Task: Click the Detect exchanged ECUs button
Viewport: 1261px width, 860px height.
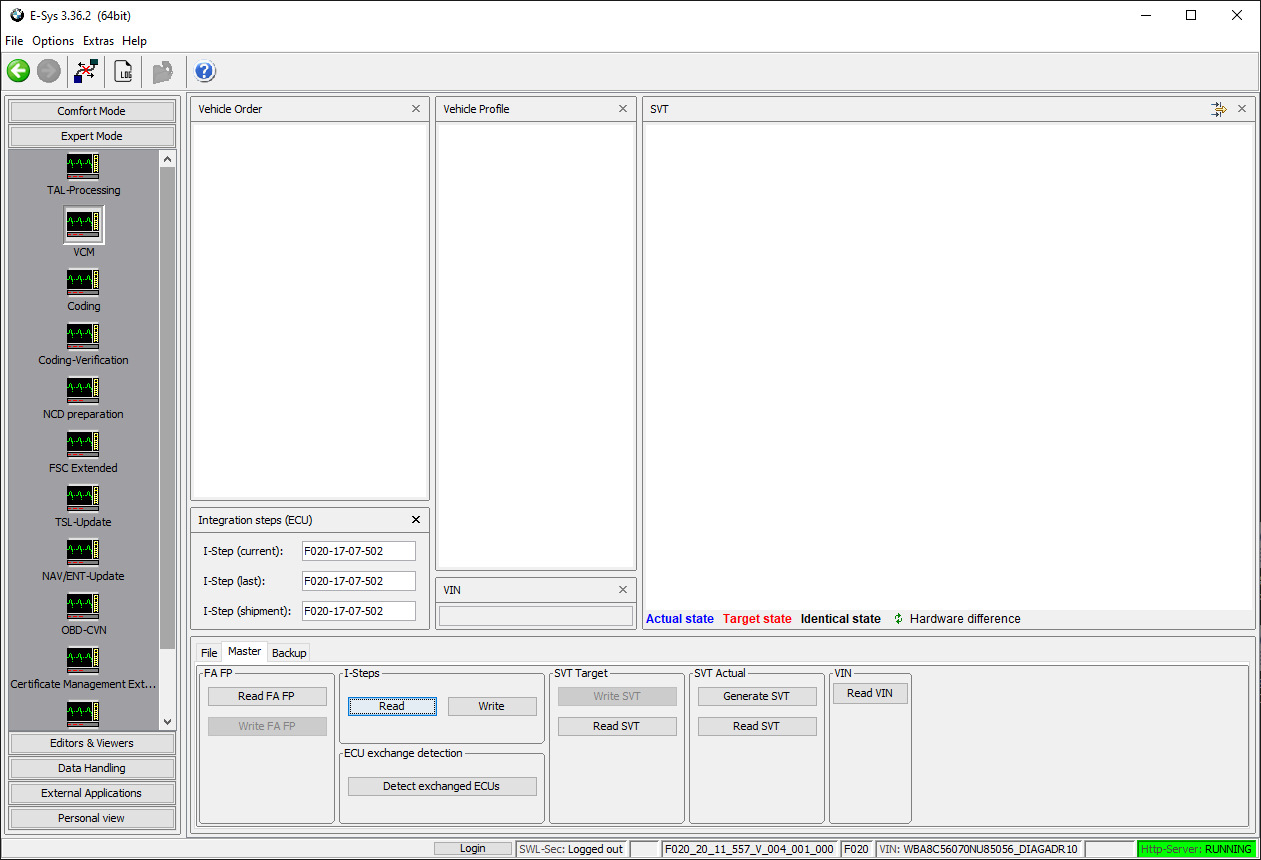Action: 441,786
